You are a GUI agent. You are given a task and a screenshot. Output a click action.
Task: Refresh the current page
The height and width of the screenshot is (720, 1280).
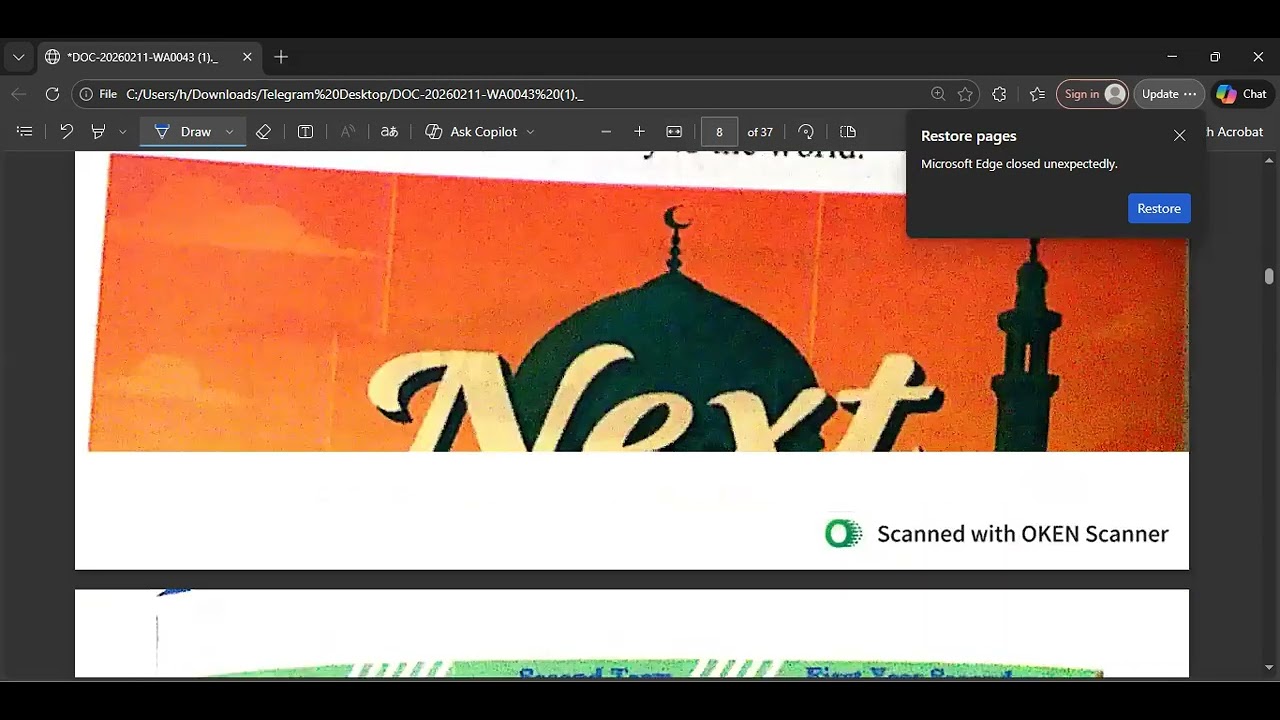click(52, 94)
